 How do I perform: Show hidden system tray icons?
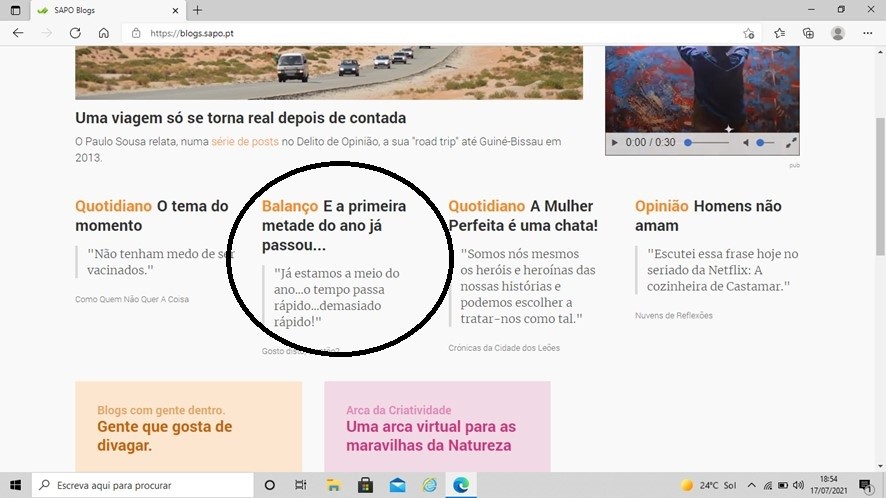click(x=752, y=485)
